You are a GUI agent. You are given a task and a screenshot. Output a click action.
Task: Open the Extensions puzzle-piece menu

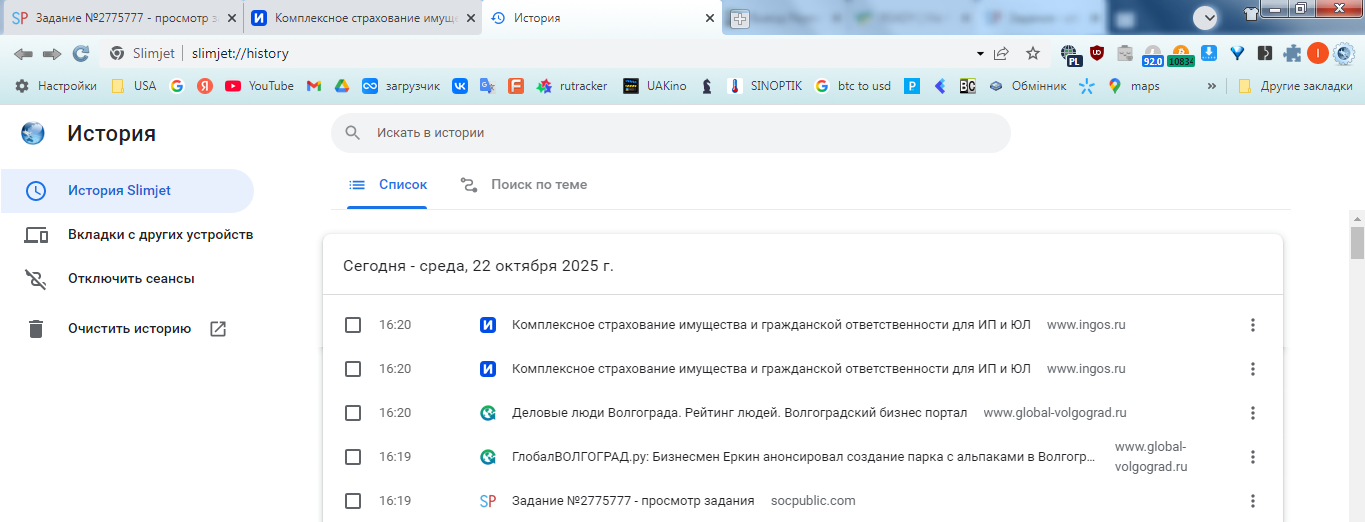click(x=1293, y=53)
